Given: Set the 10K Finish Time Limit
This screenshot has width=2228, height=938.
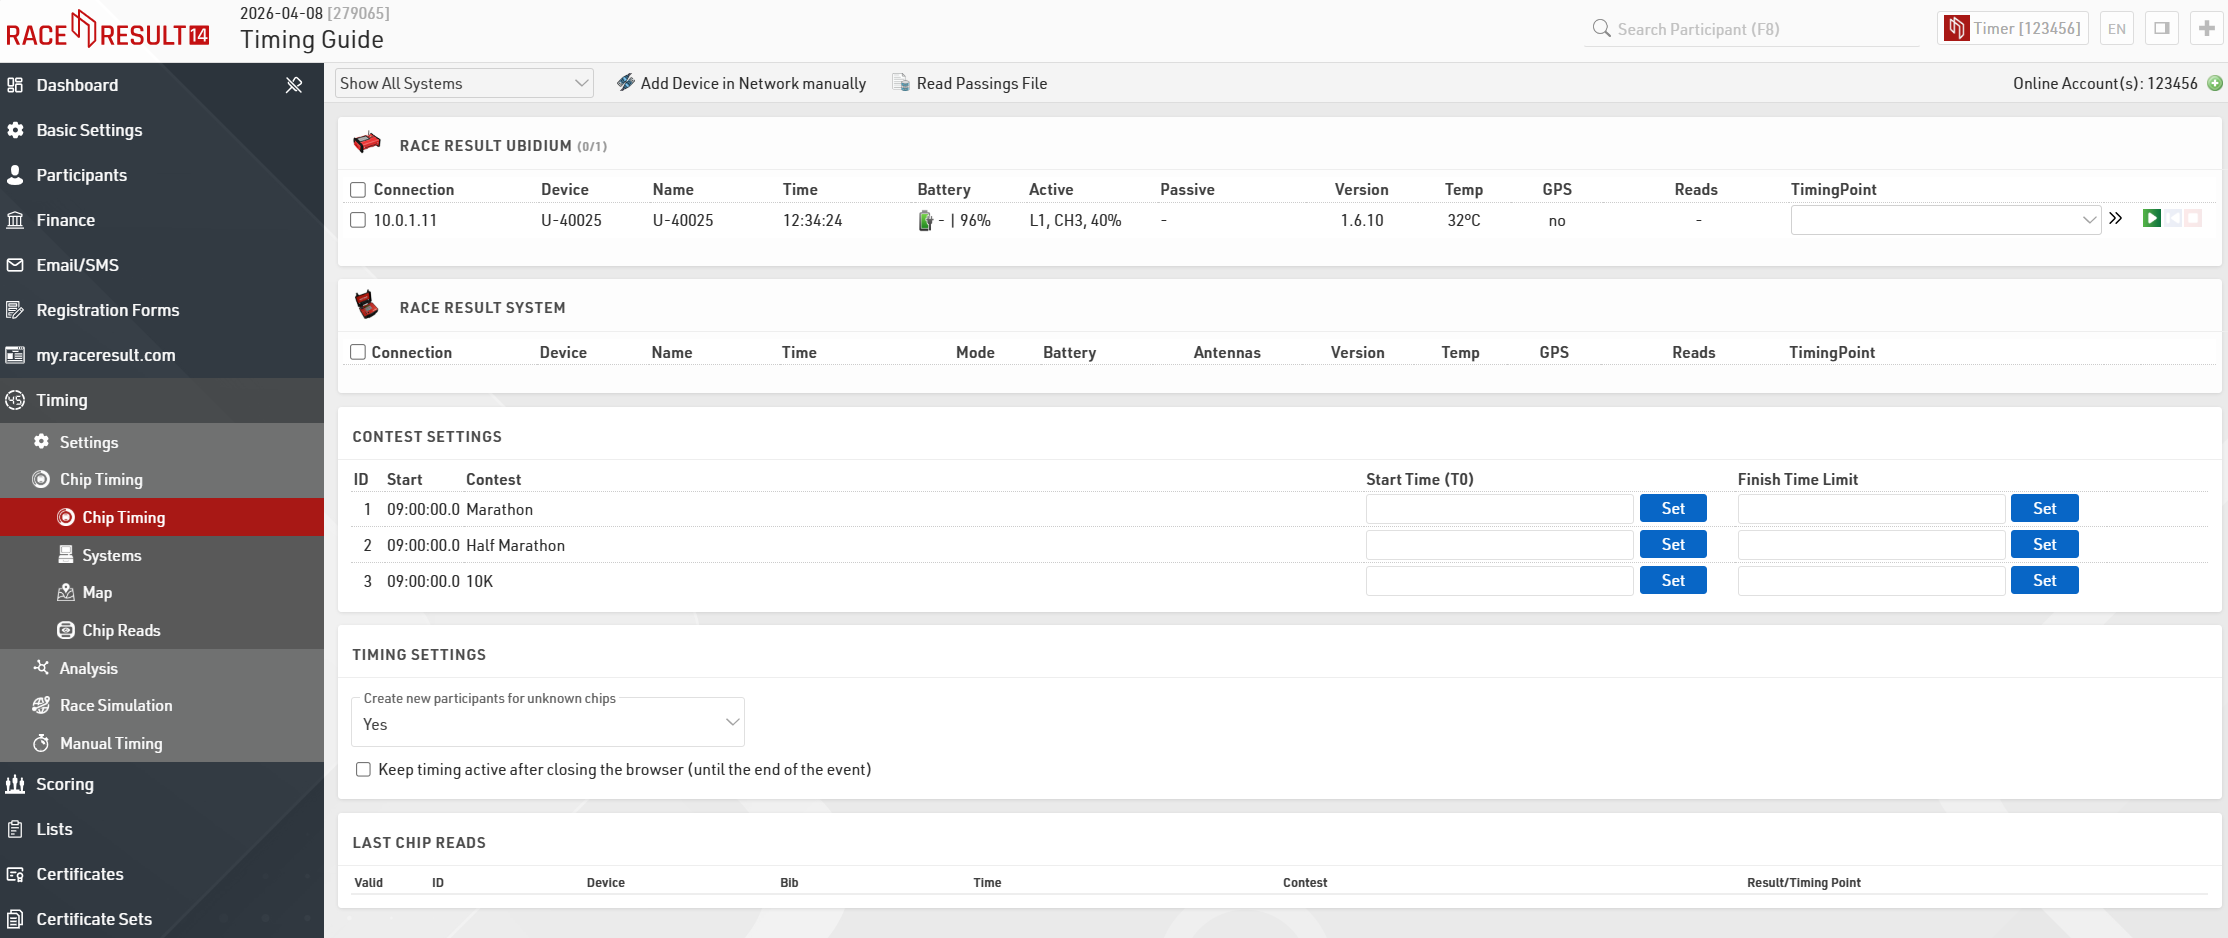Looking at the screenshot, I should pyautogui.click(x=2044, y=580).
